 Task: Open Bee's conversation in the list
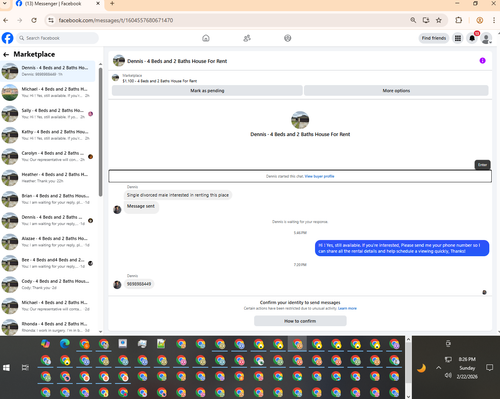coord(48,263)
